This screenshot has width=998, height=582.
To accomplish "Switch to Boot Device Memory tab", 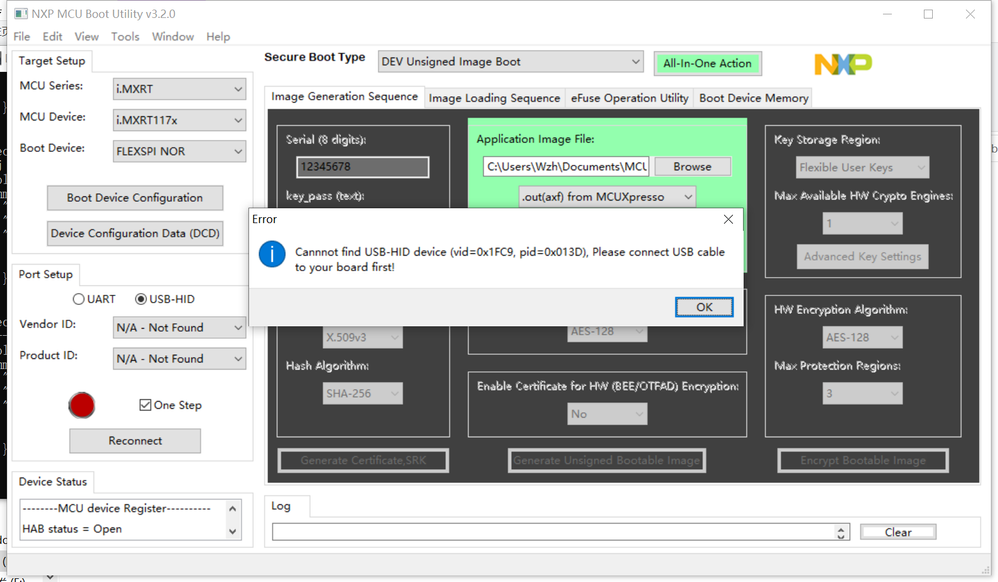I will pos(754,98).
